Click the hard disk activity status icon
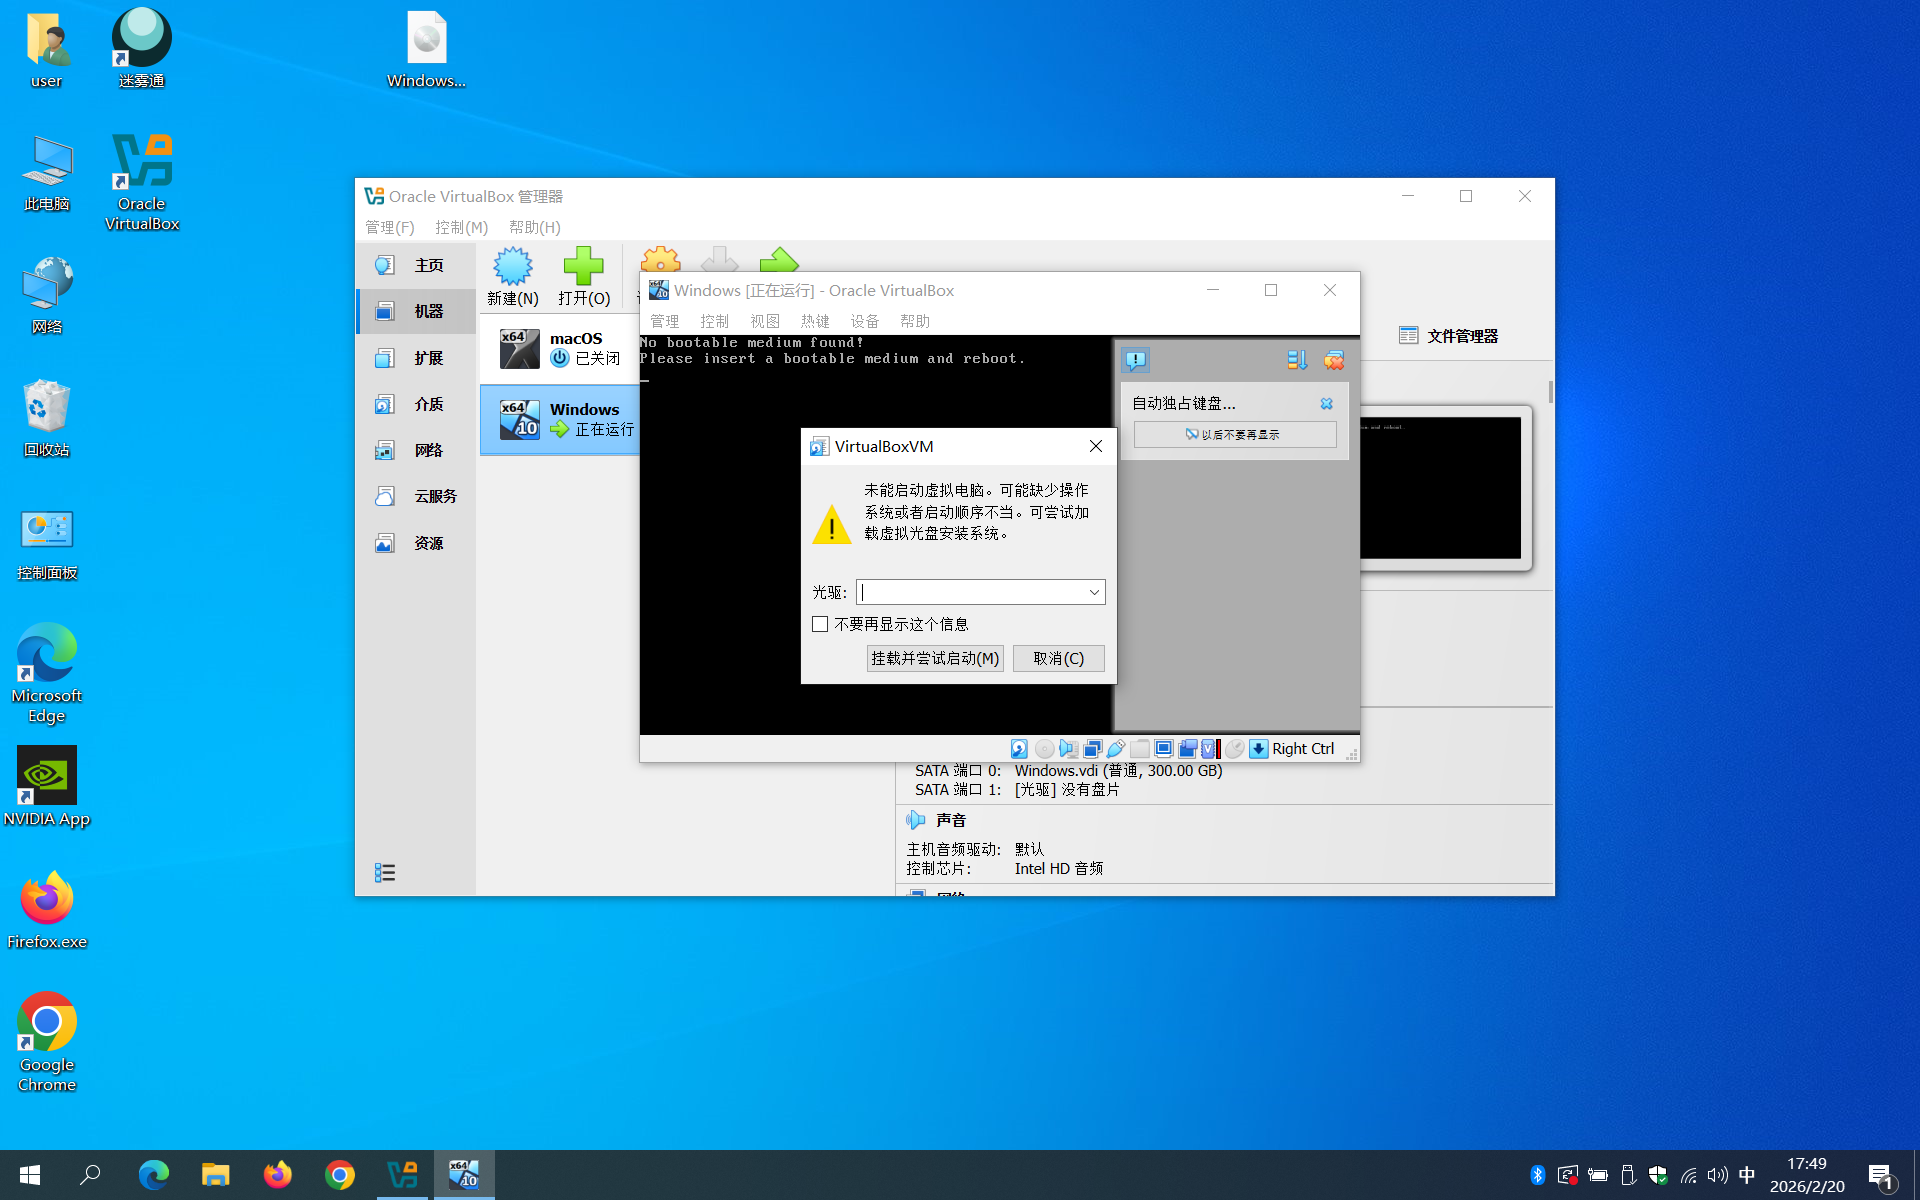 click(1019, 749)
